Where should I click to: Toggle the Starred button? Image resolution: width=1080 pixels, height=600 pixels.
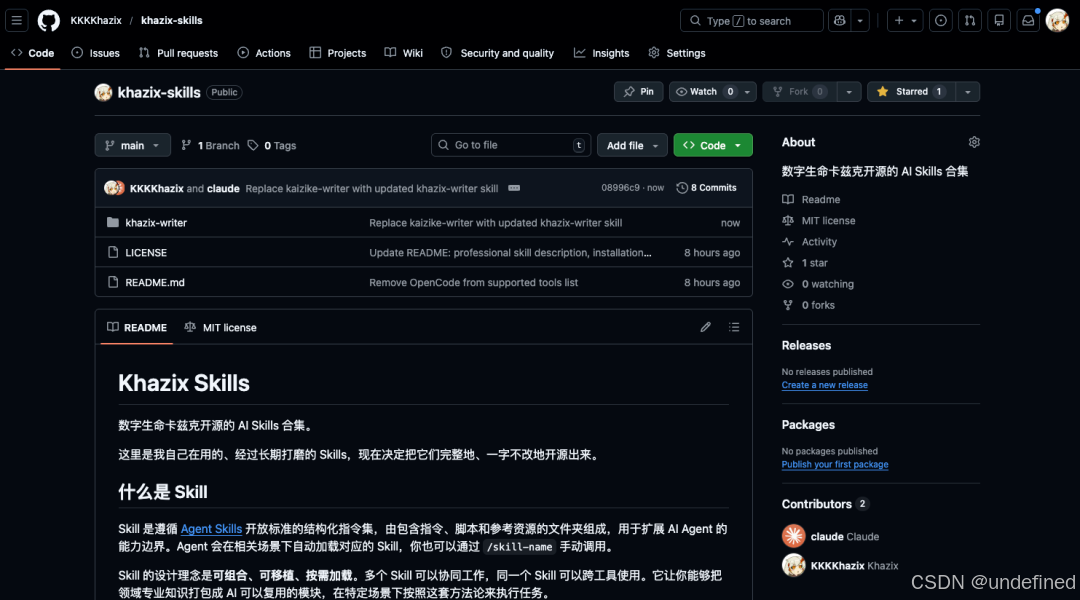pyautogui.click(x=911, y=92)
